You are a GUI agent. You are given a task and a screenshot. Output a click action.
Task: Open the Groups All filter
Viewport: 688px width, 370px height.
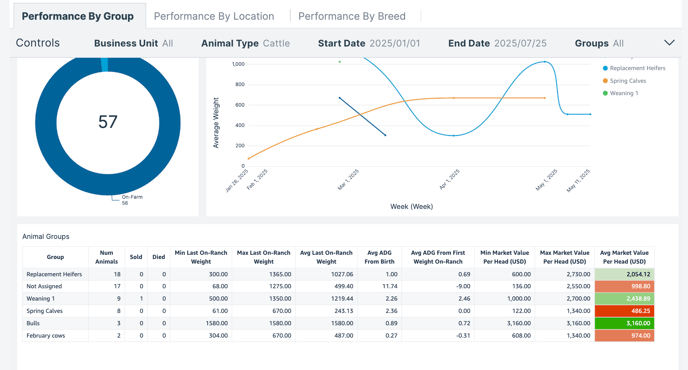(599, 43)
